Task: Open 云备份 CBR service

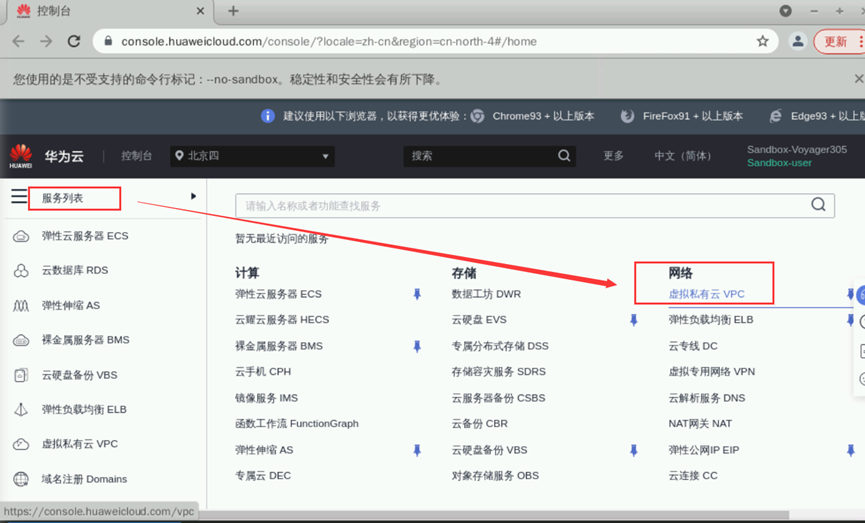Action: tap(479, 424)
